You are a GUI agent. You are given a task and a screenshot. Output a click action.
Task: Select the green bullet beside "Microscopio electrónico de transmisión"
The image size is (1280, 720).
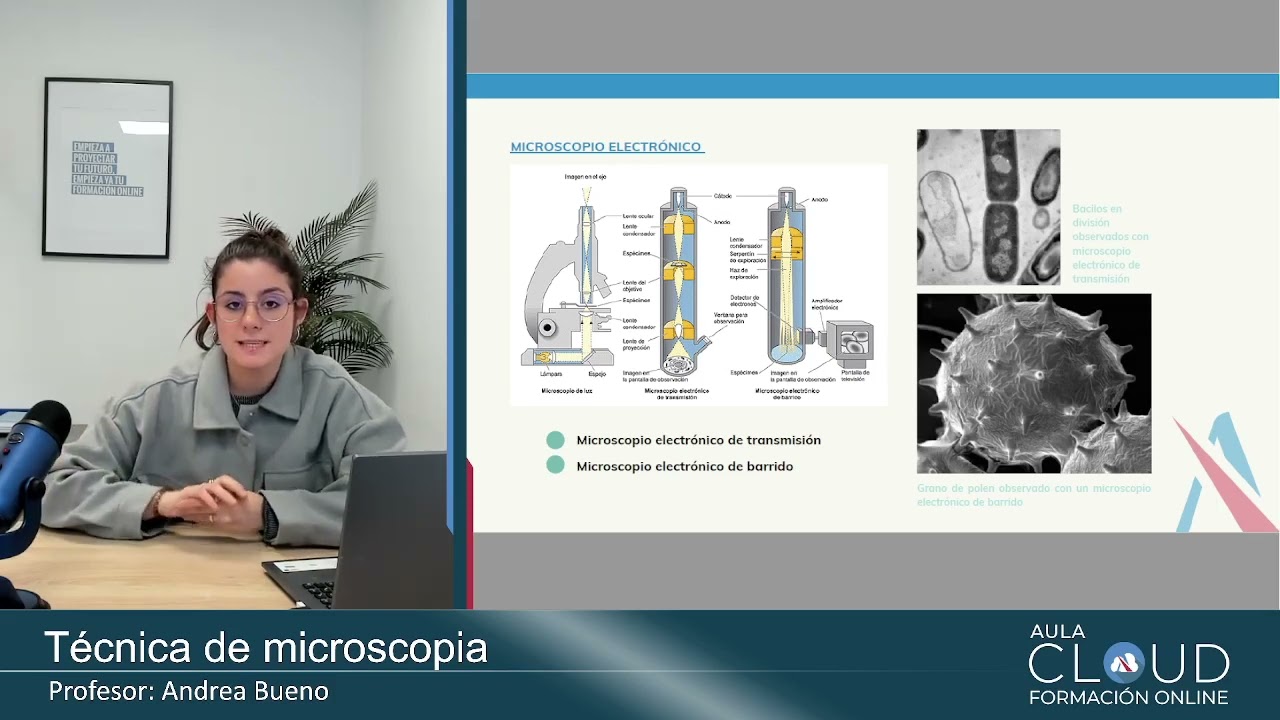point(555,440)
